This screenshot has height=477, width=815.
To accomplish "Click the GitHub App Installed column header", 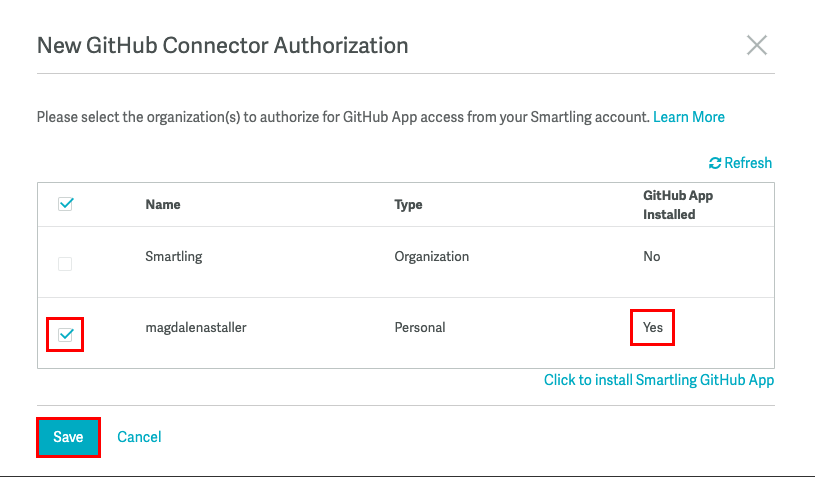I will point(677,205).
